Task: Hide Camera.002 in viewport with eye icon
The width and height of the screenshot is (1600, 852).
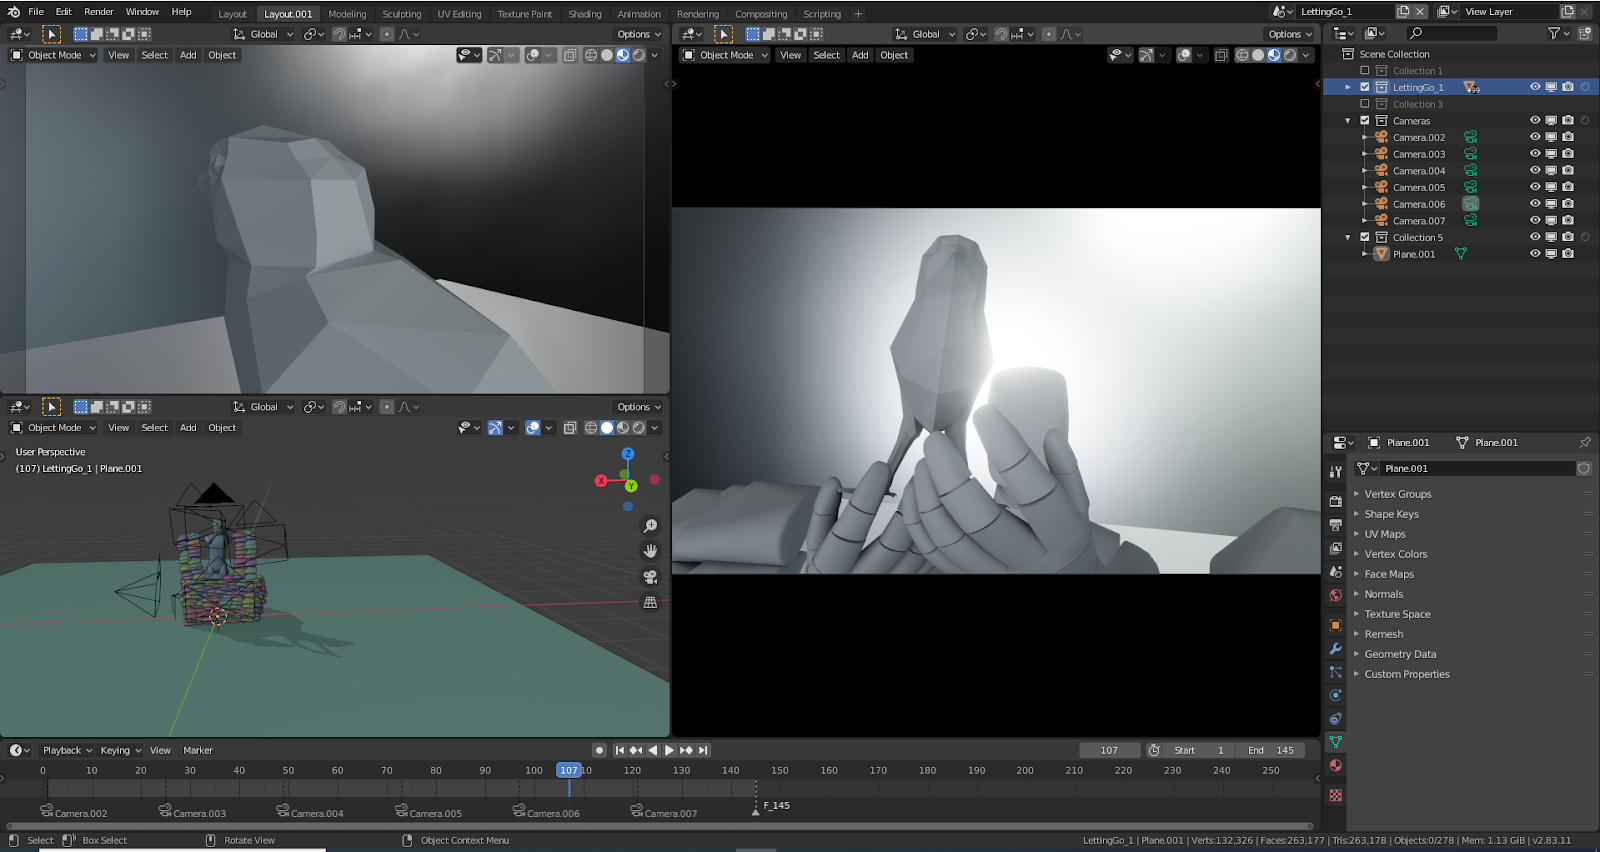Action: tap(1535, 137)
